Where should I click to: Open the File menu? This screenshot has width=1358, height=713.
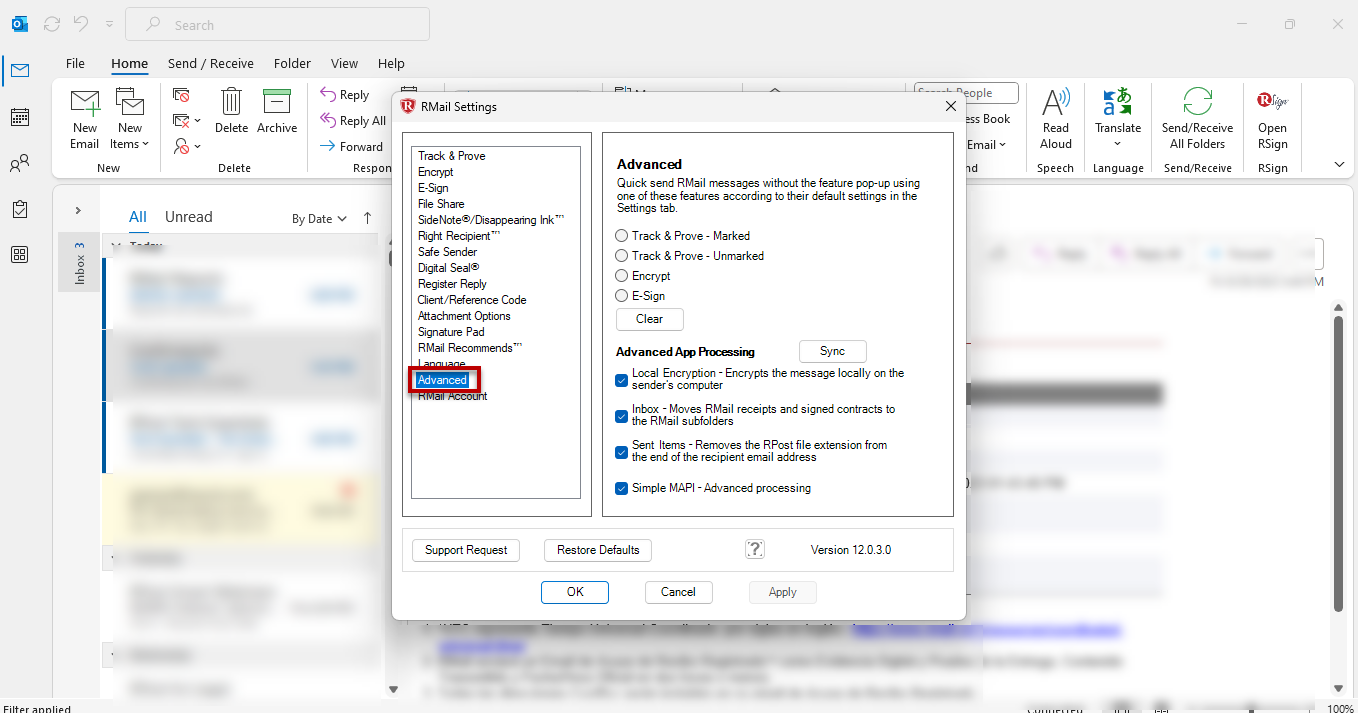coord(75,63)
